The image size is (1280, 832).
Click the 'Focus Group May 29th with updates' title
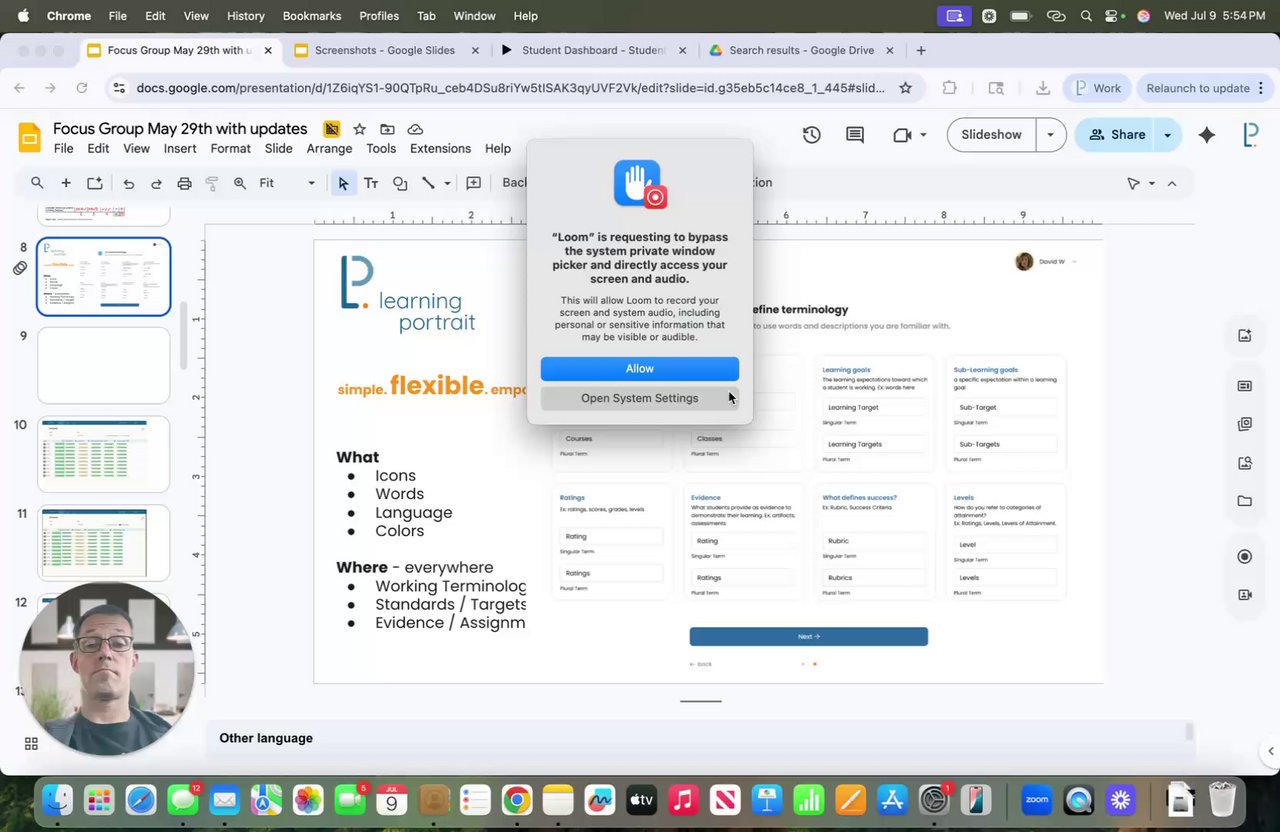click(x=180, y=129)
